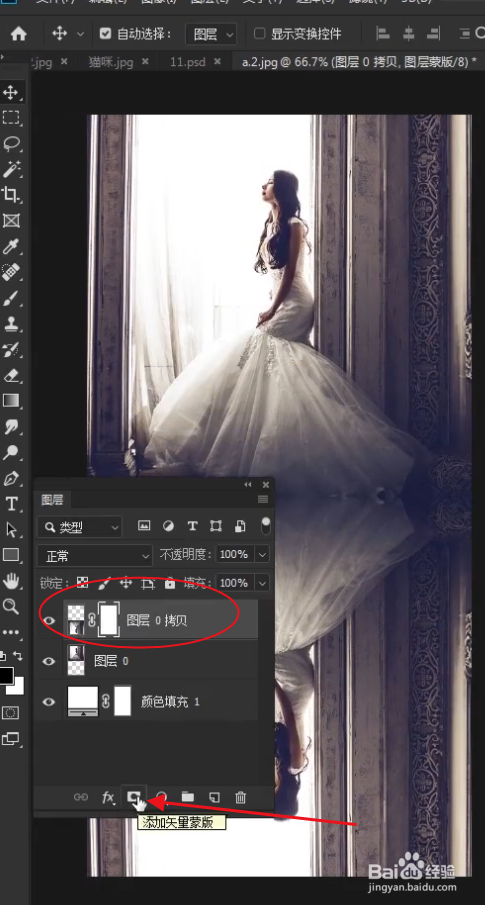Select the Path Selection arrow tool
485x905 pixels.
click(10, 530)
